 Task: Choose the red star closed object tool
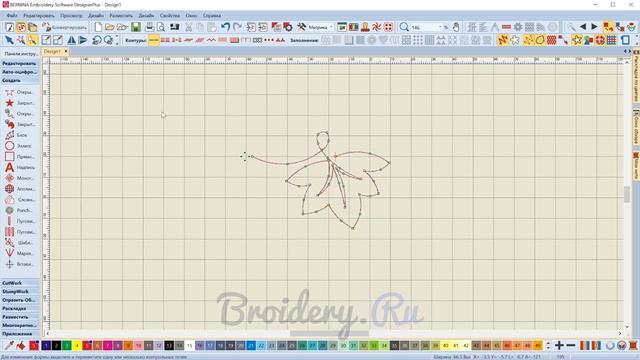click(9, 103)
